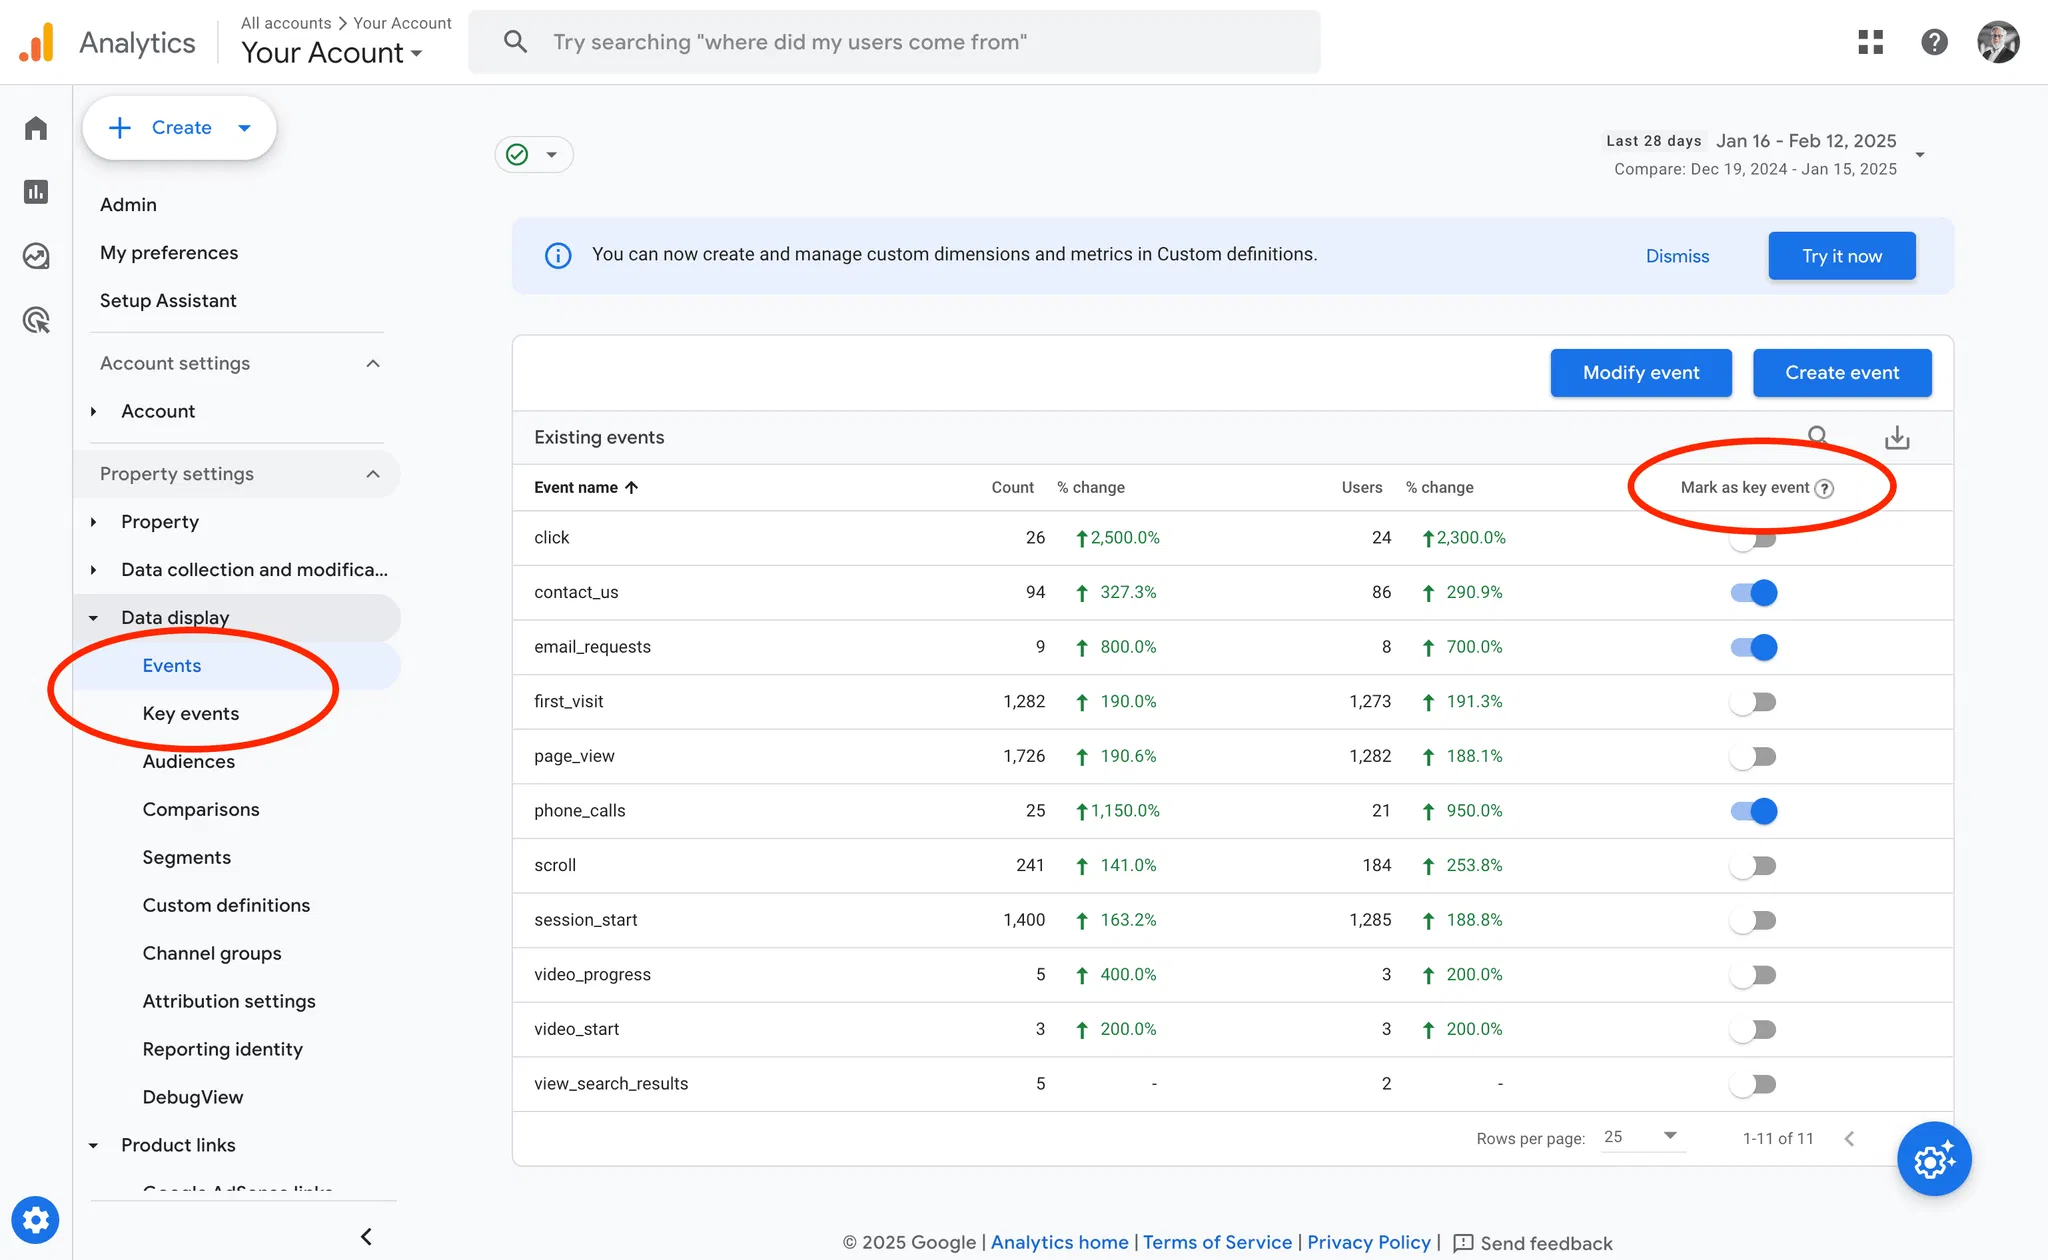This screenshot has width=2048, height=1260.
Task: Turn off phone_calls key event toggle
Action: pyautogui.click(x=1754, y=811)
